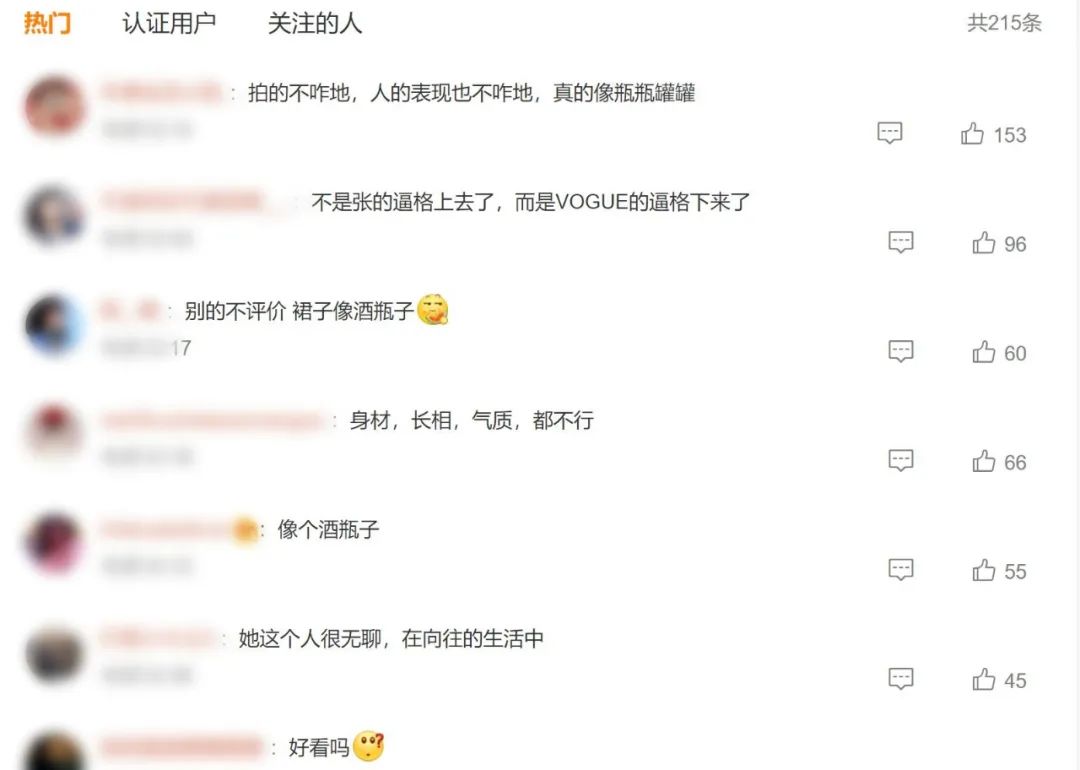Switch to the 热门 tab
Image resolution: width=1080 pixels, height=770 pixels.
tap(48, 23)
